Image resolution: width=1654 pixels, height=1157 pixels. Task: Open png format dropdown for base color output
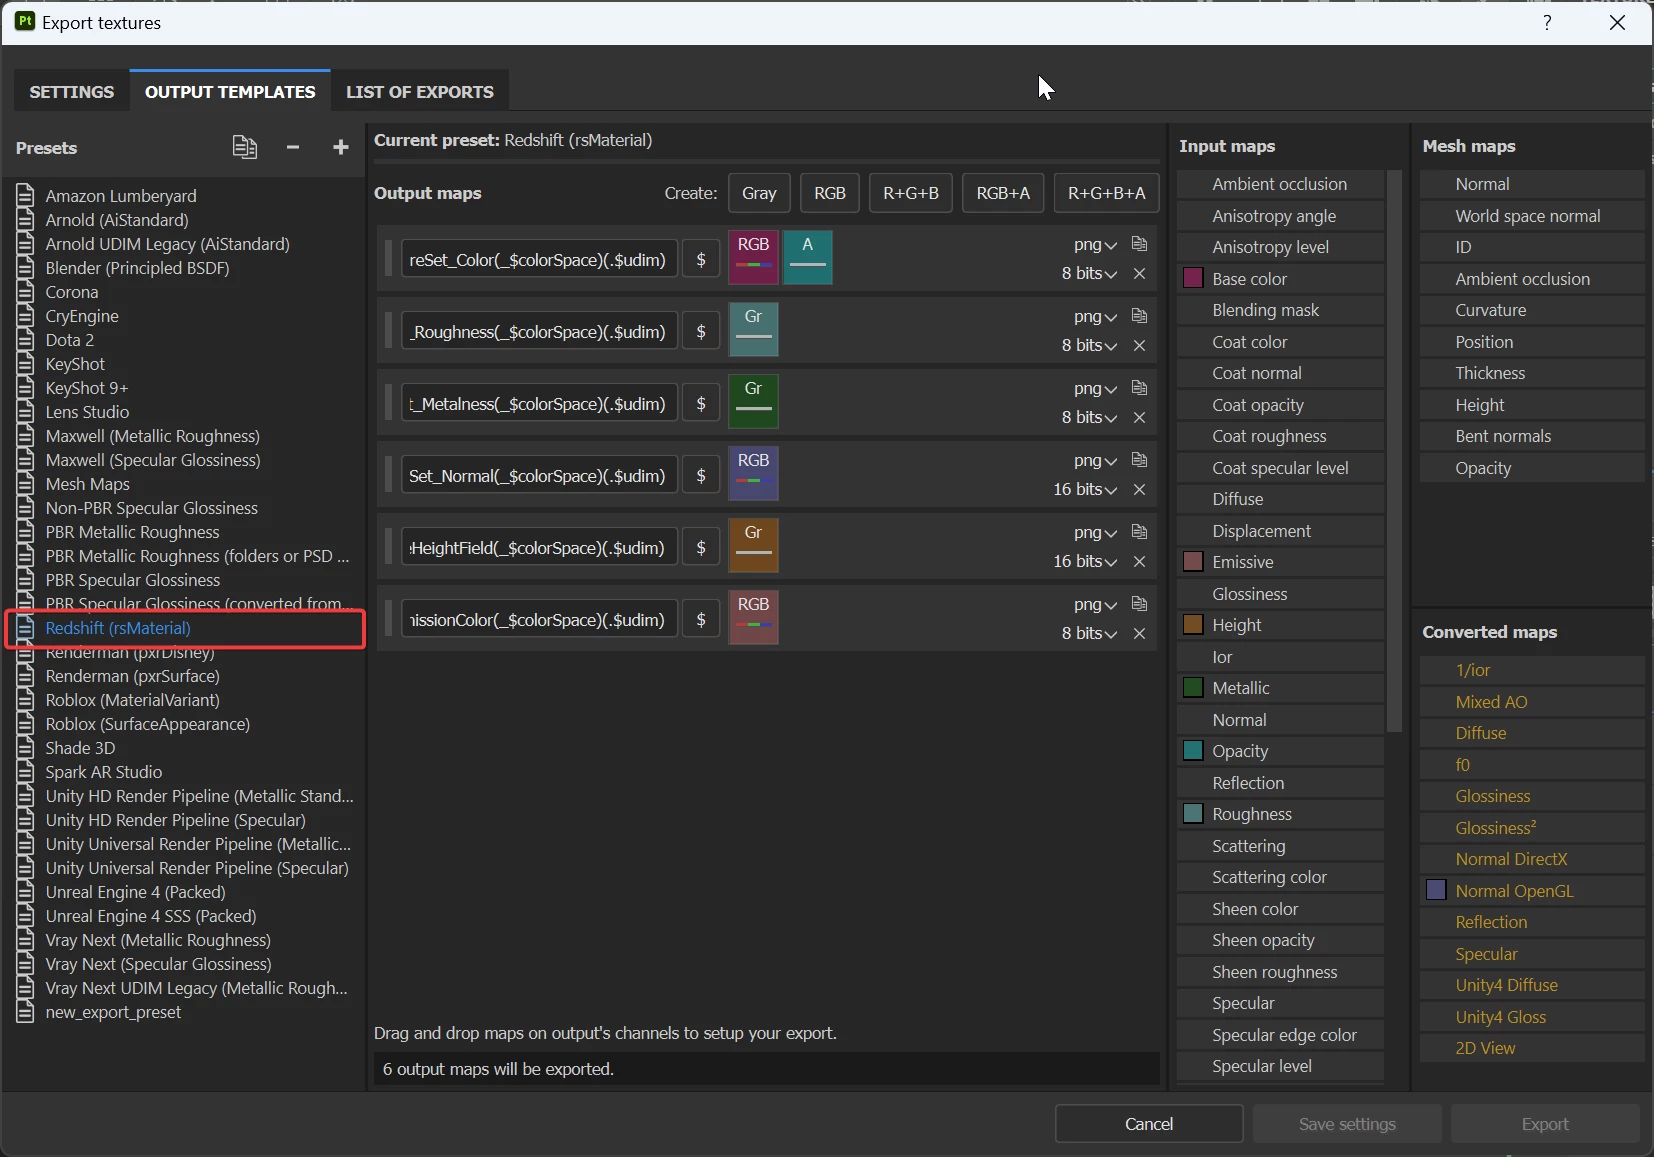click(1095, 245)
